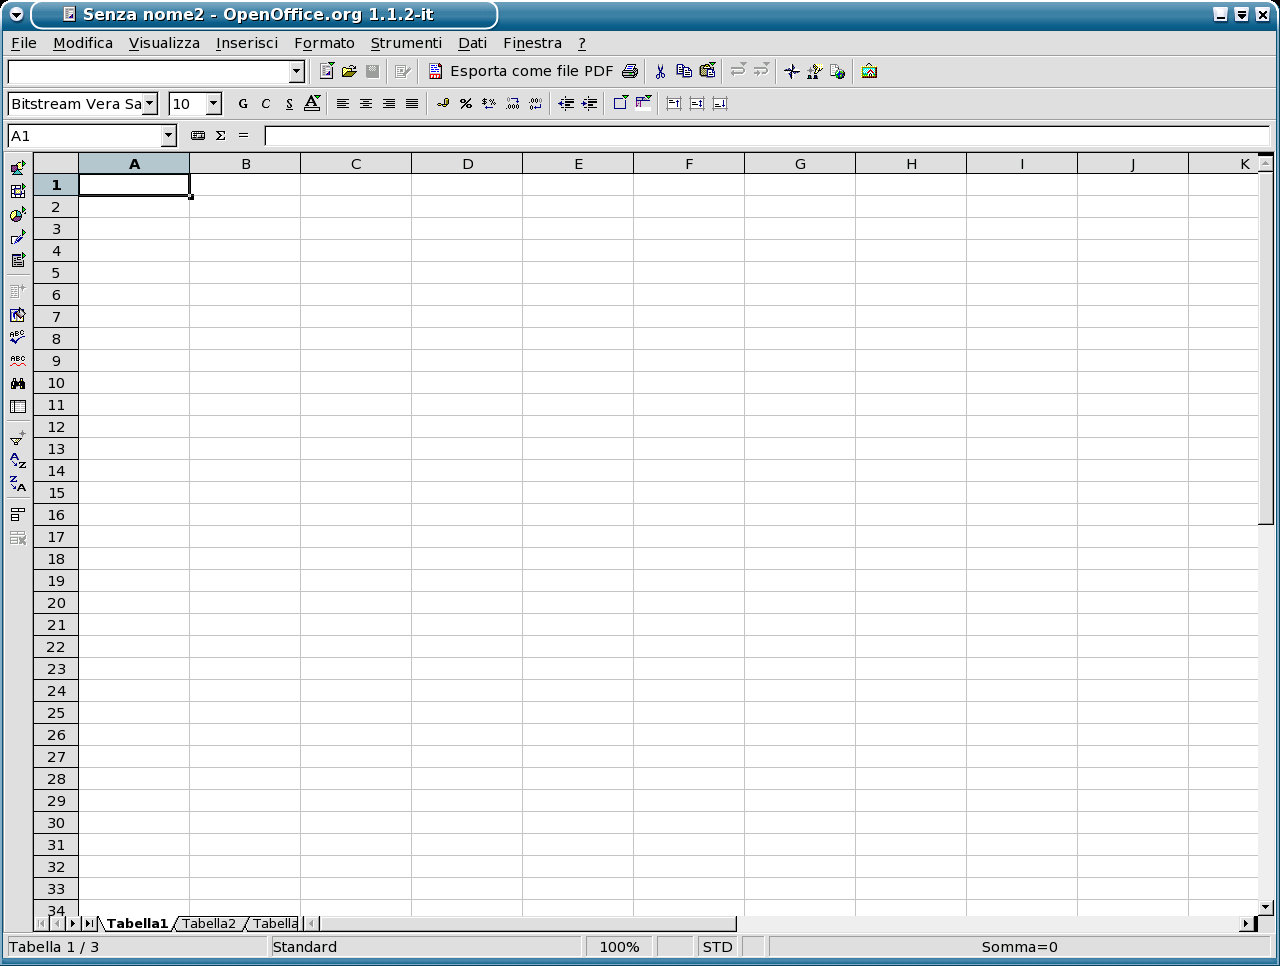Sort ascending with the A-Z icon
The image size is (1280, 966).
pyautogui.click(x=18, y=461)
